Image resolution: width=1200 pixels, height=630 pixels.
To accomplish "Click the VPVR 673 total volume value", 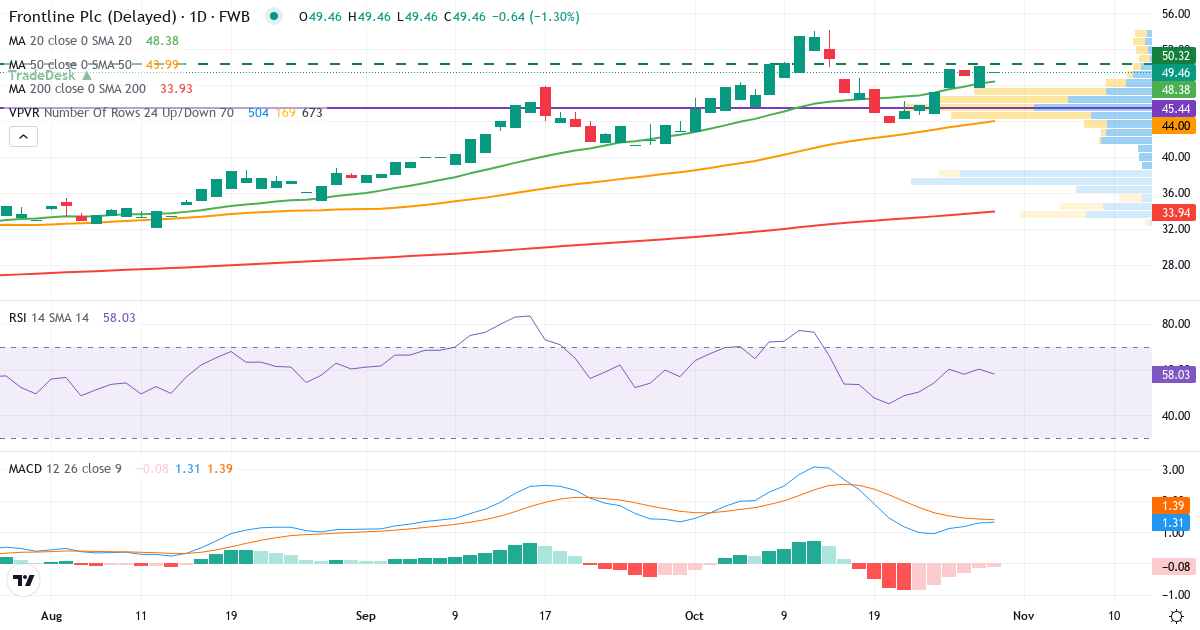I will pyautogui.click(x=312, y=112).
